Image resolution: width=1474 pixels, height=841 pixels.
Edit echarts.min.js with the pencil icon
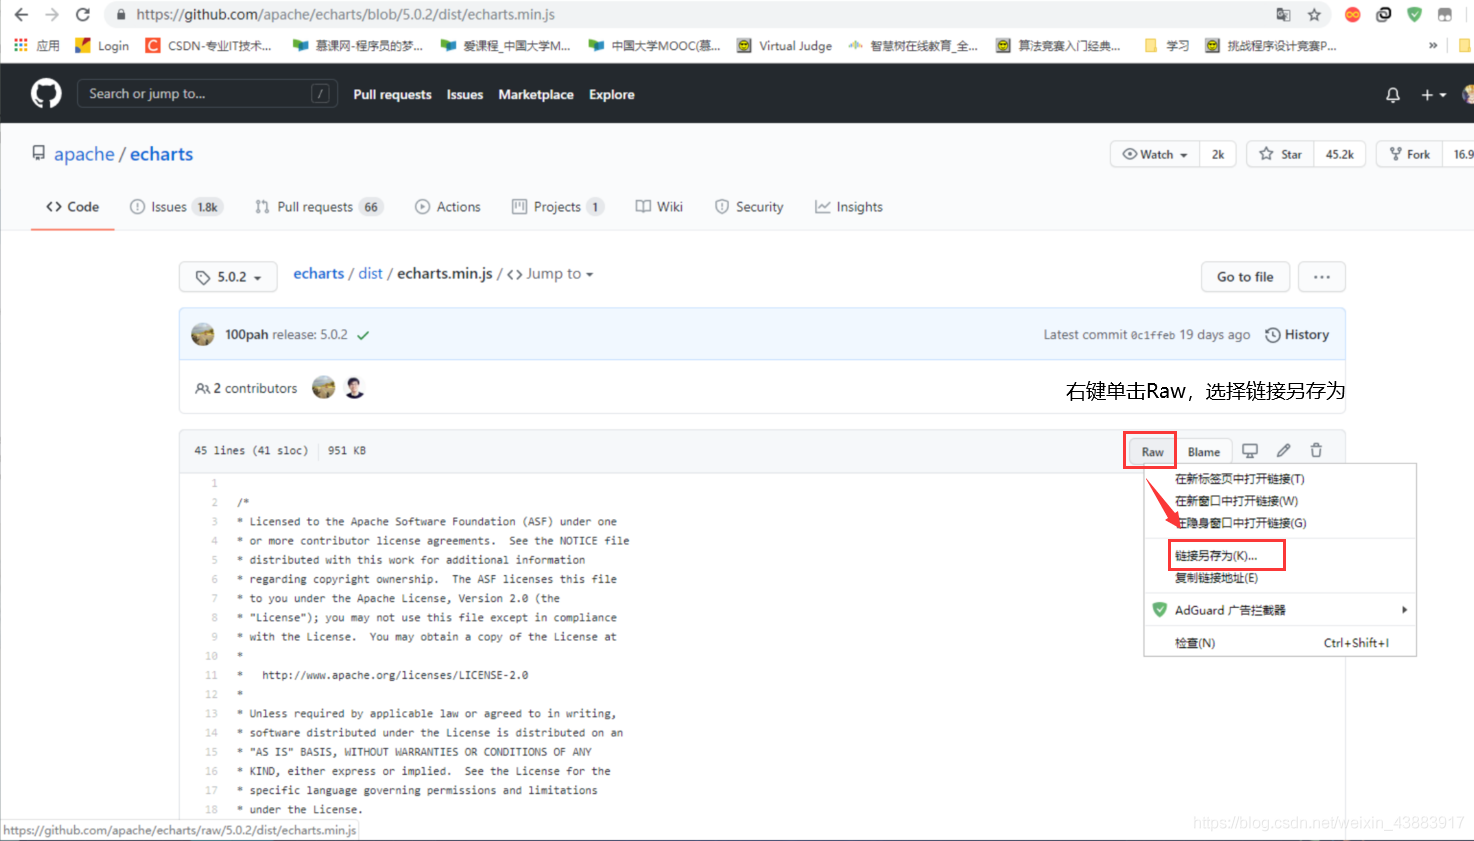point(1283,450)
